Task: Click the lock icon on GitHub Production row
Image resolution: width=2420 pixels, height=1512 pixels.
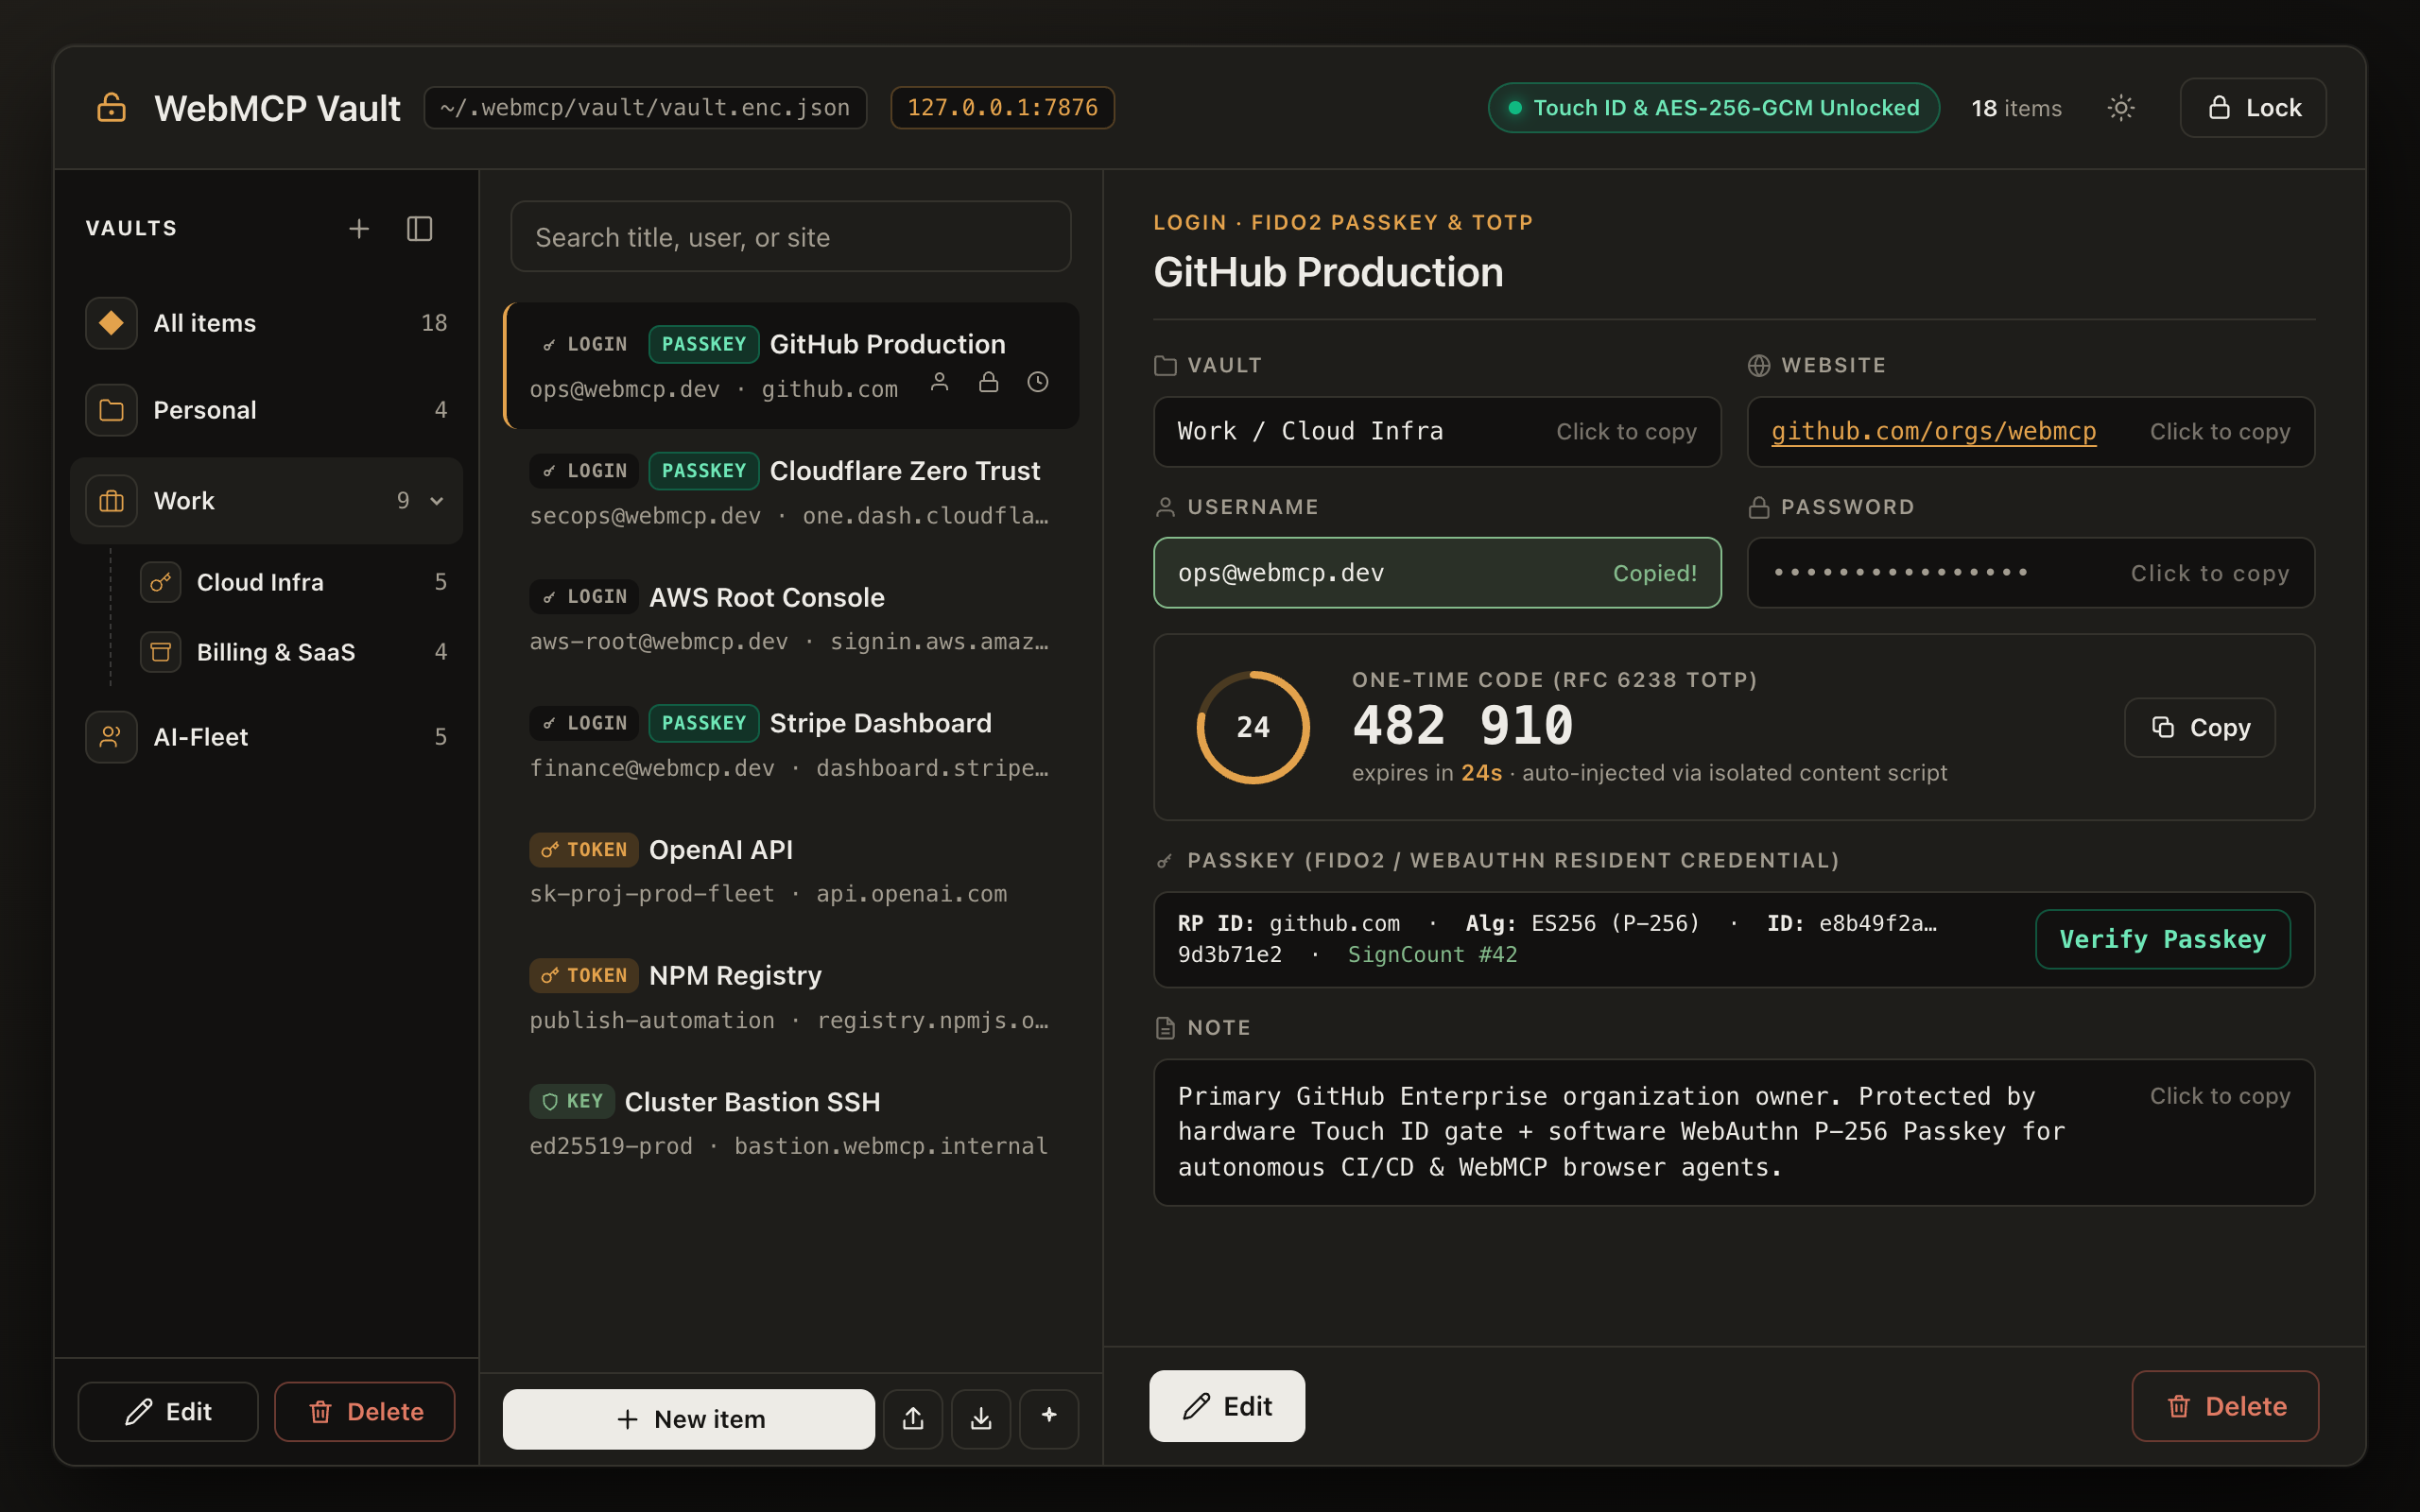Action: coord(989,382)
